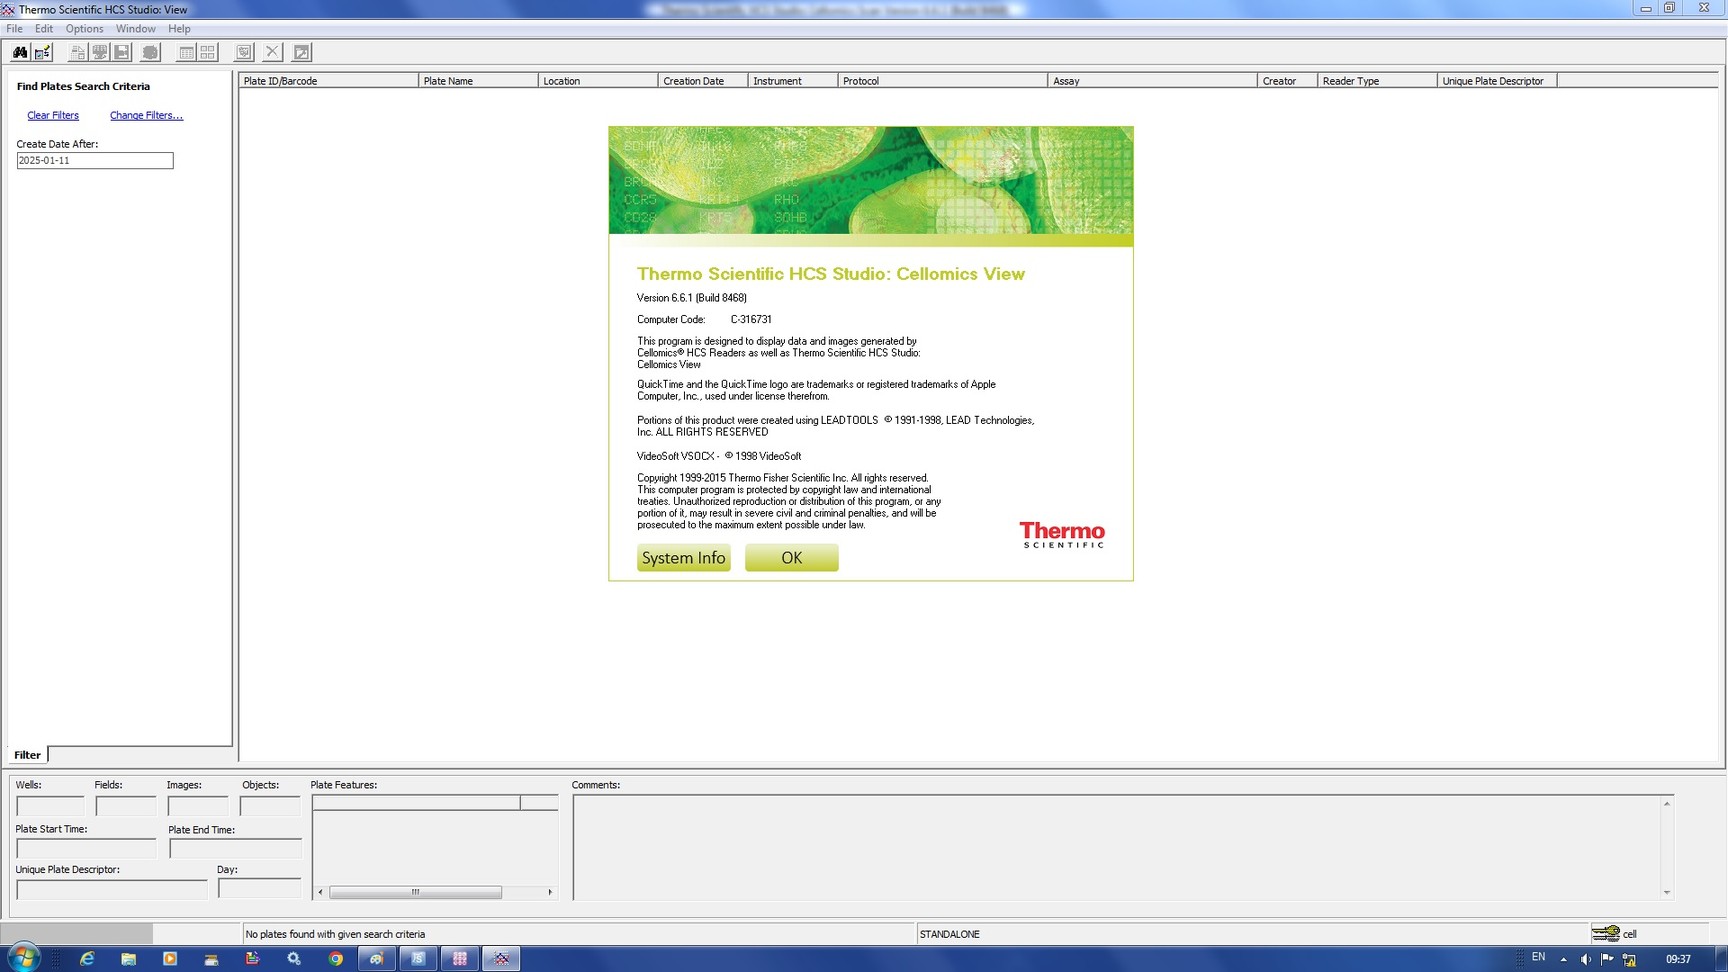This screenshot has width=1728, height=972.
Task: Click the floppy disk save toolbar icon
Action: coord(122,52)
